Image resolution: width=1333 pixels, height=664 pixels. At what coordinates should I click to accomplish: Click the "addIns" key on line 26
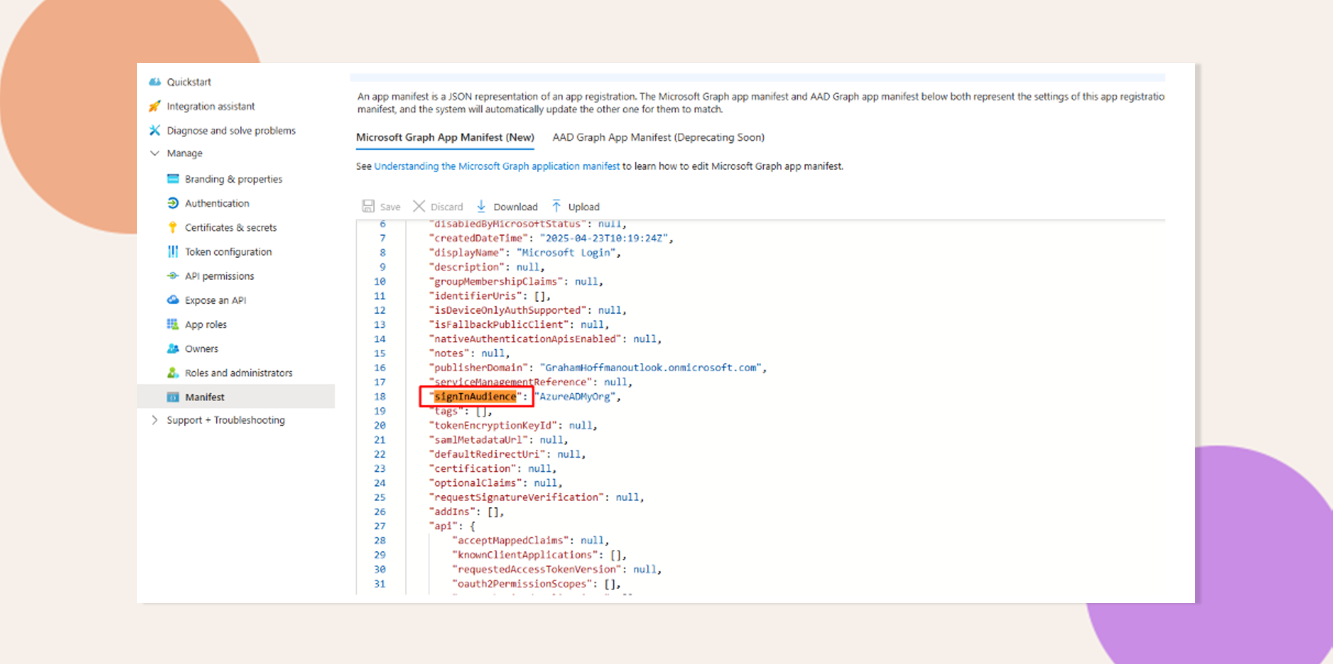(452, 512)
